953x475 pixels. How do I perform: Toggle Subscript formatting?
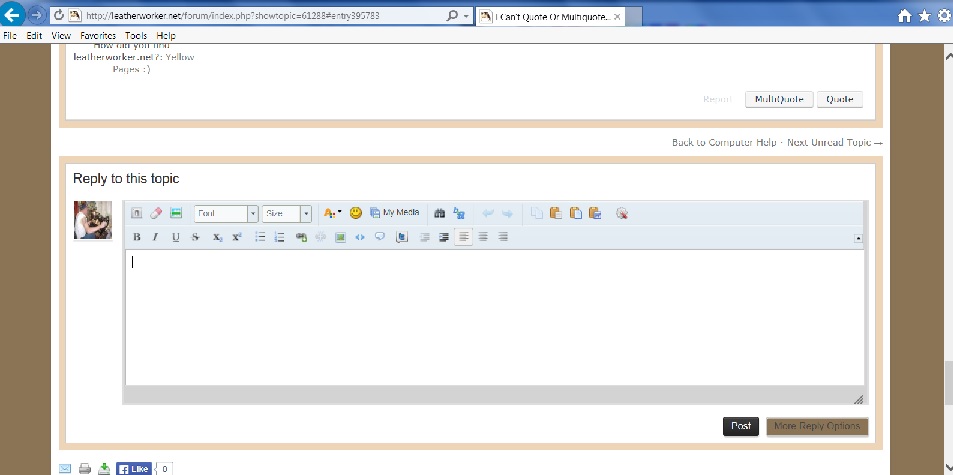point(217,237)
